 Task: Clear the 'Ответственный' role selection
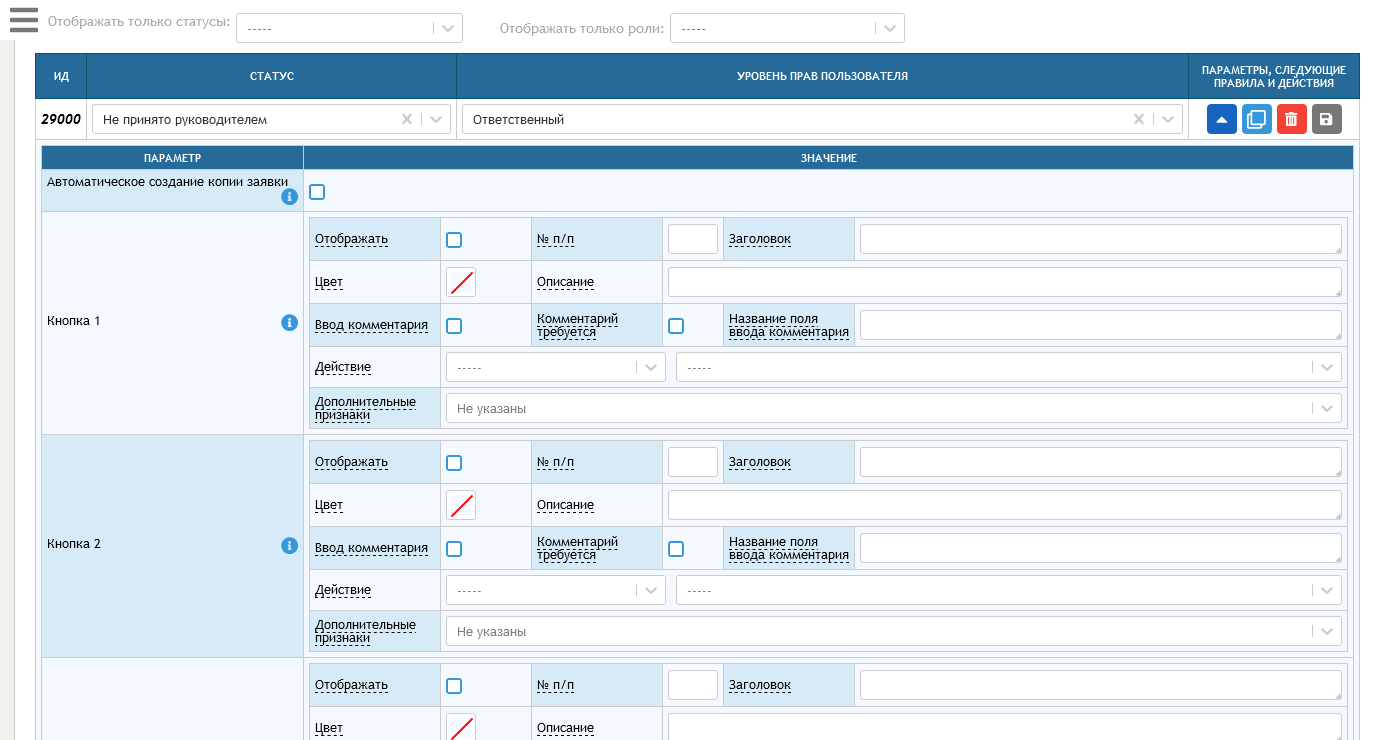[1139, 119]
